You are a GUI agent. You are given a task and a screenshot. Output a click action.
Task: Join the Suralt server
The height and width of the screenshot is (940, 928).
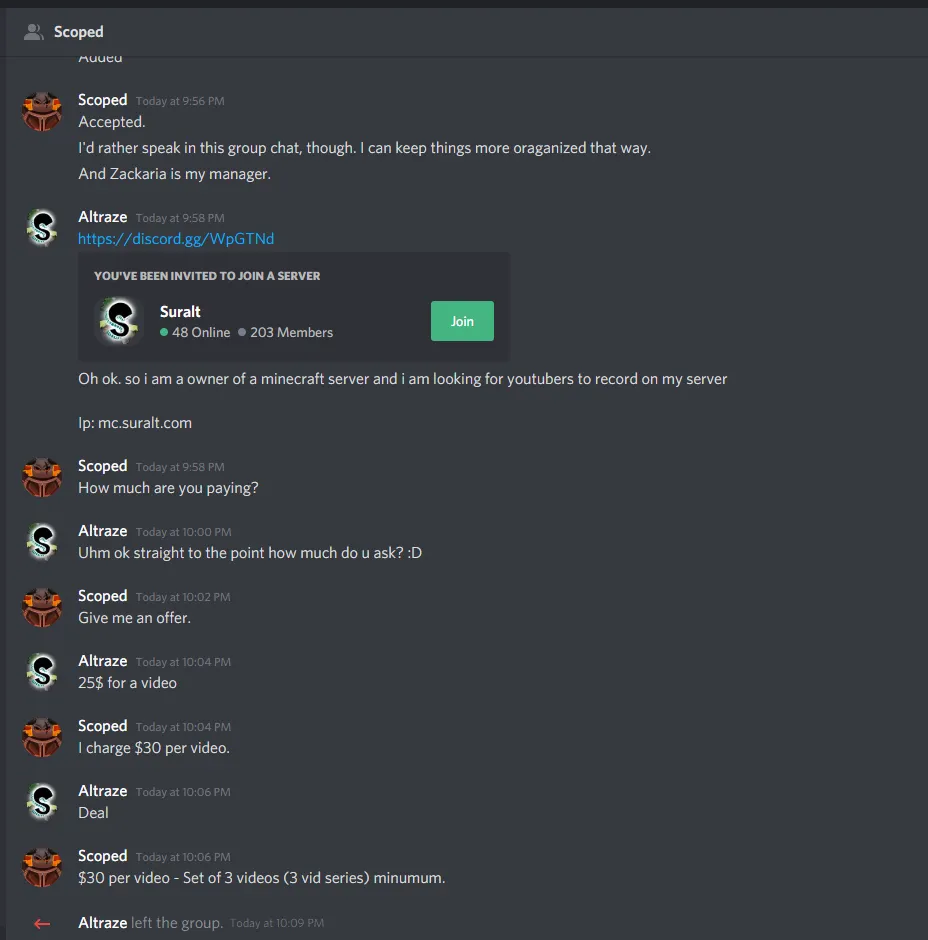pyautogui.click(x=462, y=321)
